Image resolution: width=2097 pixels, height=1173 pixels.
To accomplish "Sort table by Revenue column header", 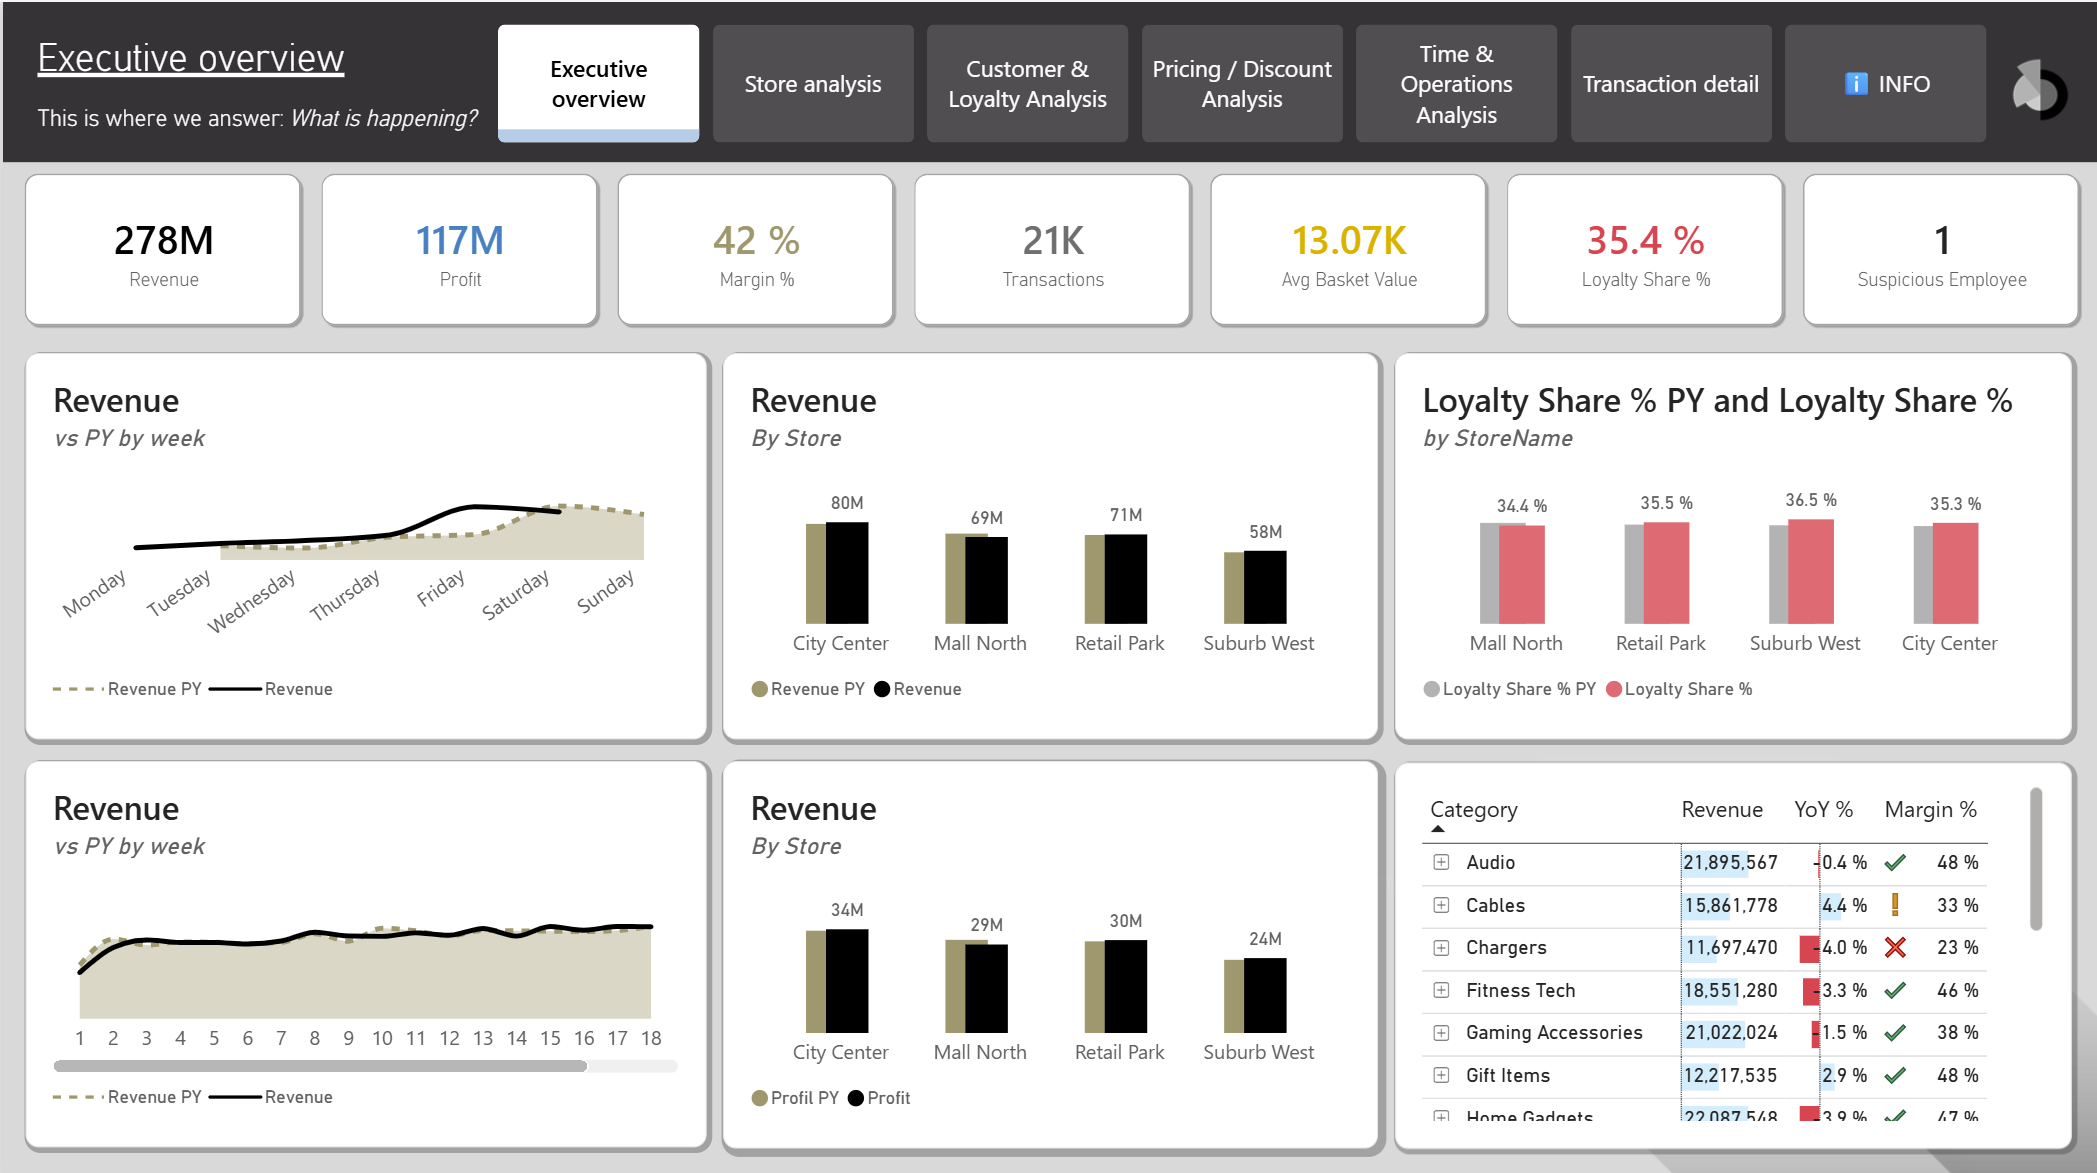I will pyautogui.click(x=1722, y=810).
